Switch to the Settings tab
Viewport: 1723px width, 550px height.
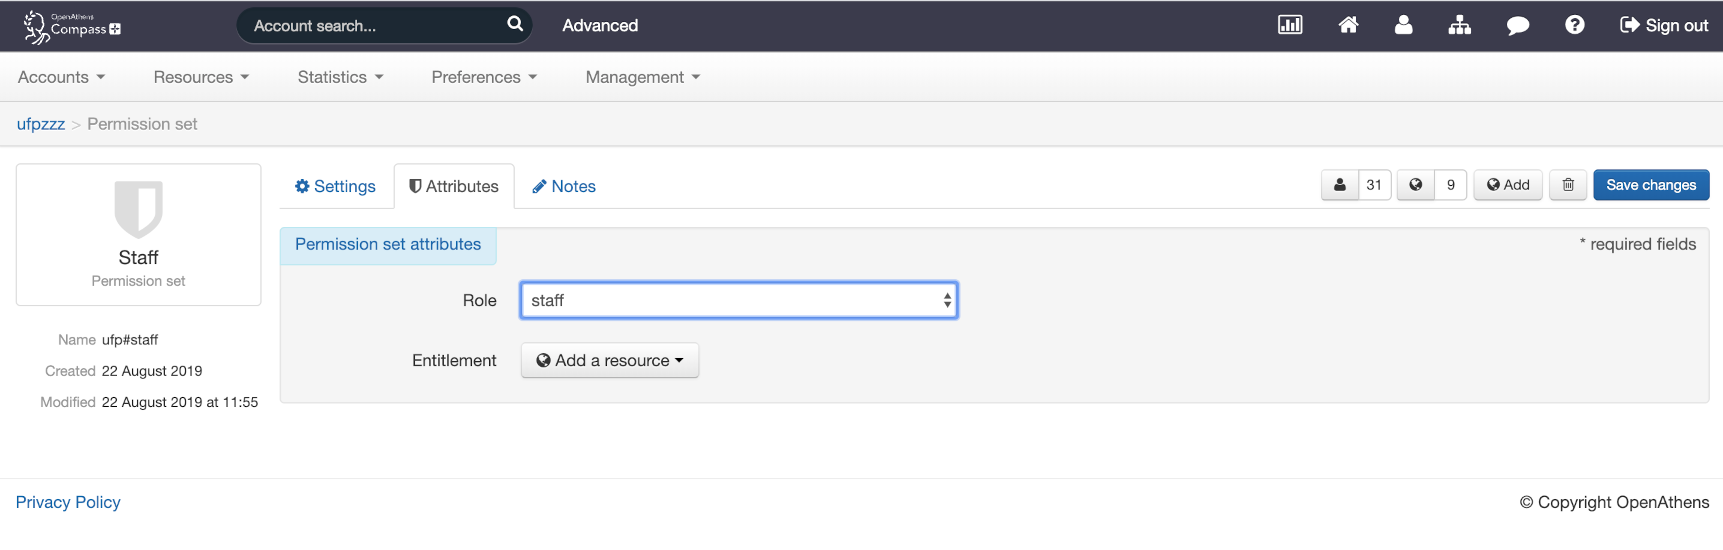pos(335,186)
